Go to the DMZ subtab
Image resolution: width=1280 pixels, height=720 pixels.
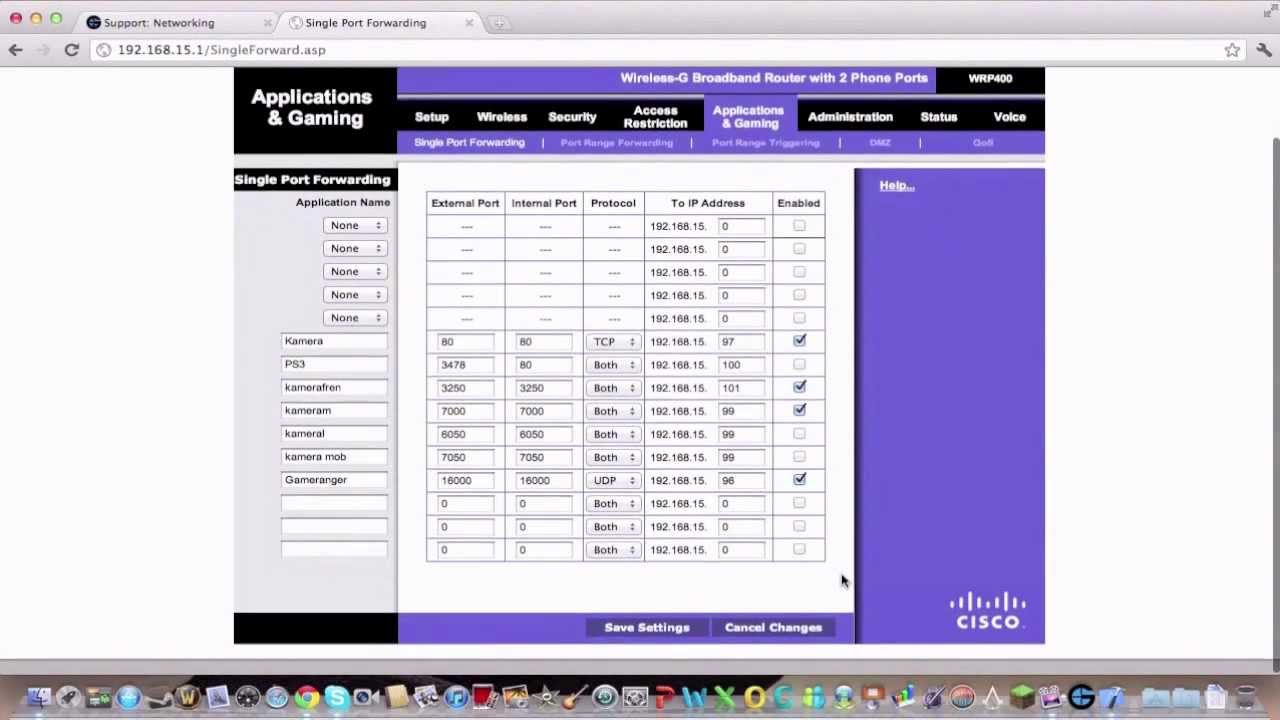click(880, 143)
